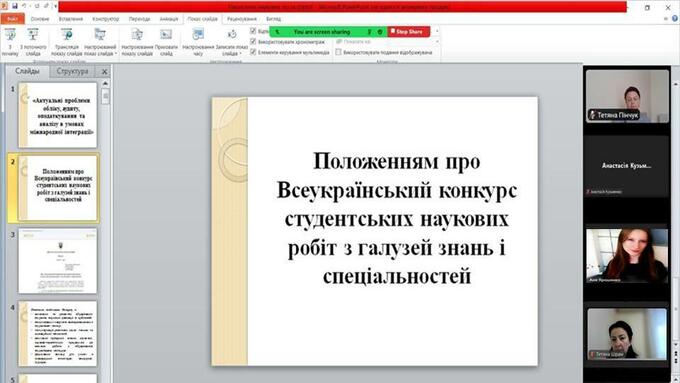The width and height of the screenshot is (680, 383).
Task: Switch to the 'Основне' ribbon tab
Action: pos(40,19)
